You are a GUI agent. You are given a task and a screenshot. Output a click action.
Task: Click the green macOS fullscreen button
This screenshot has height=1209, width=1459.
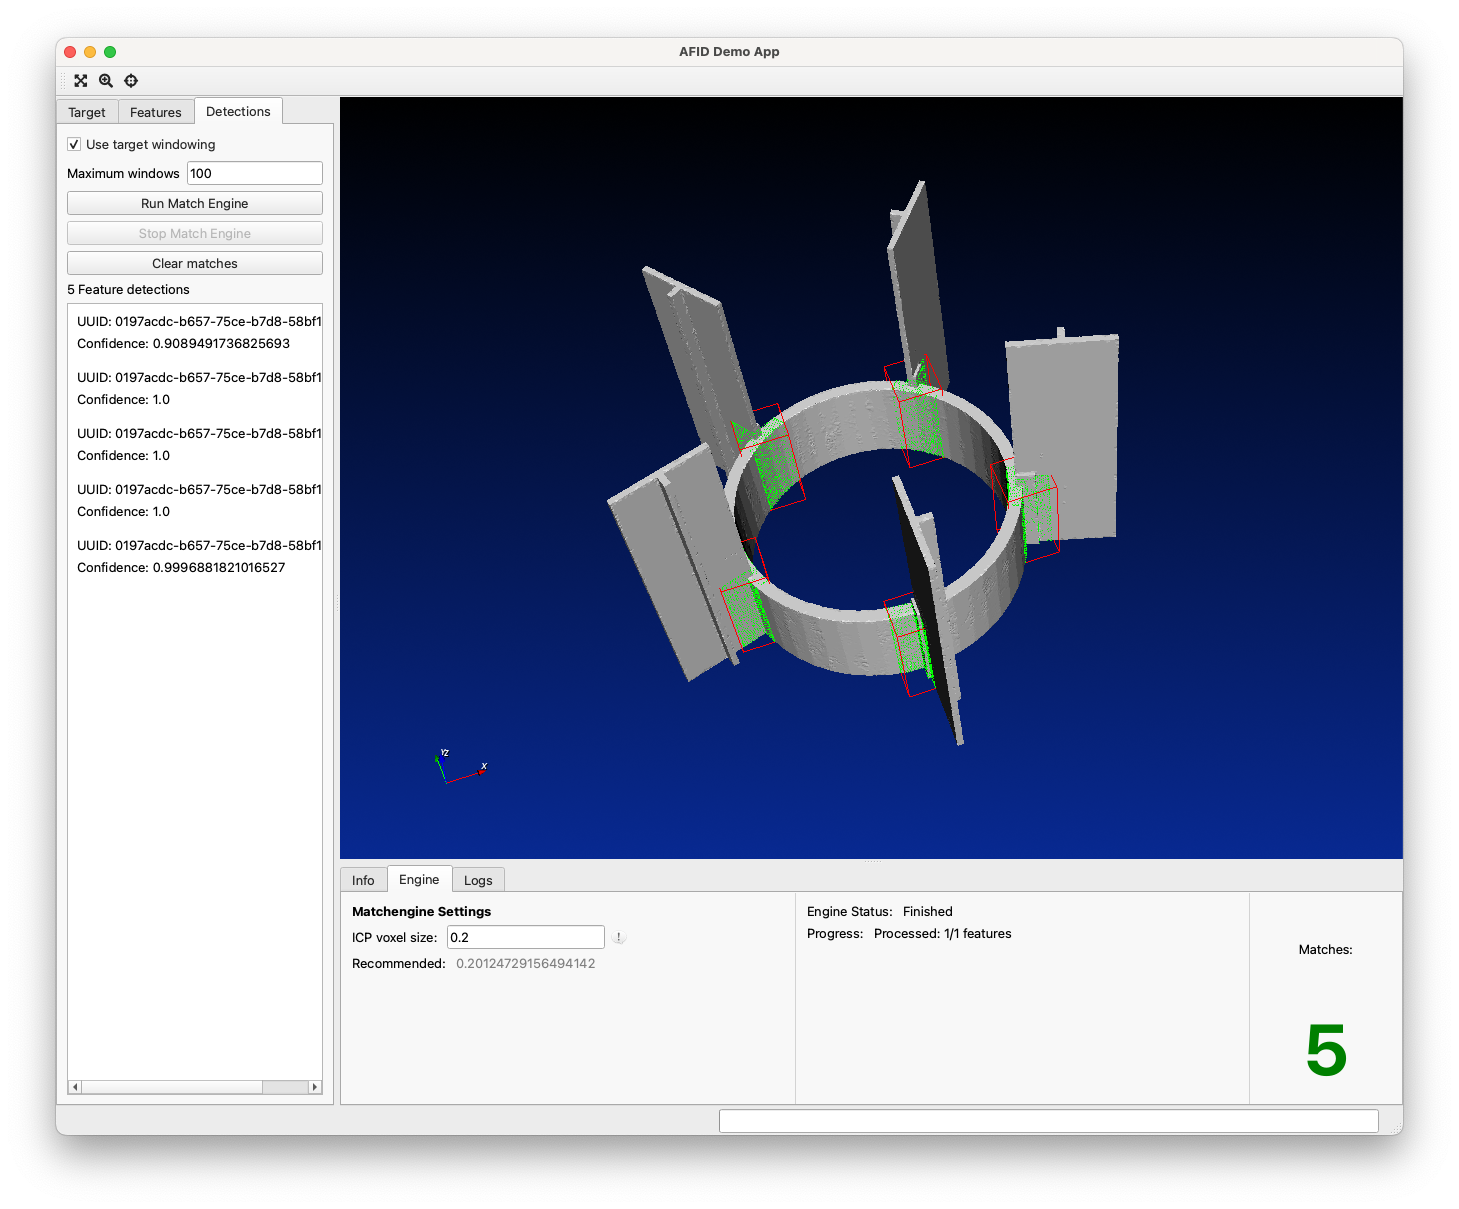(x=110, y=52)
